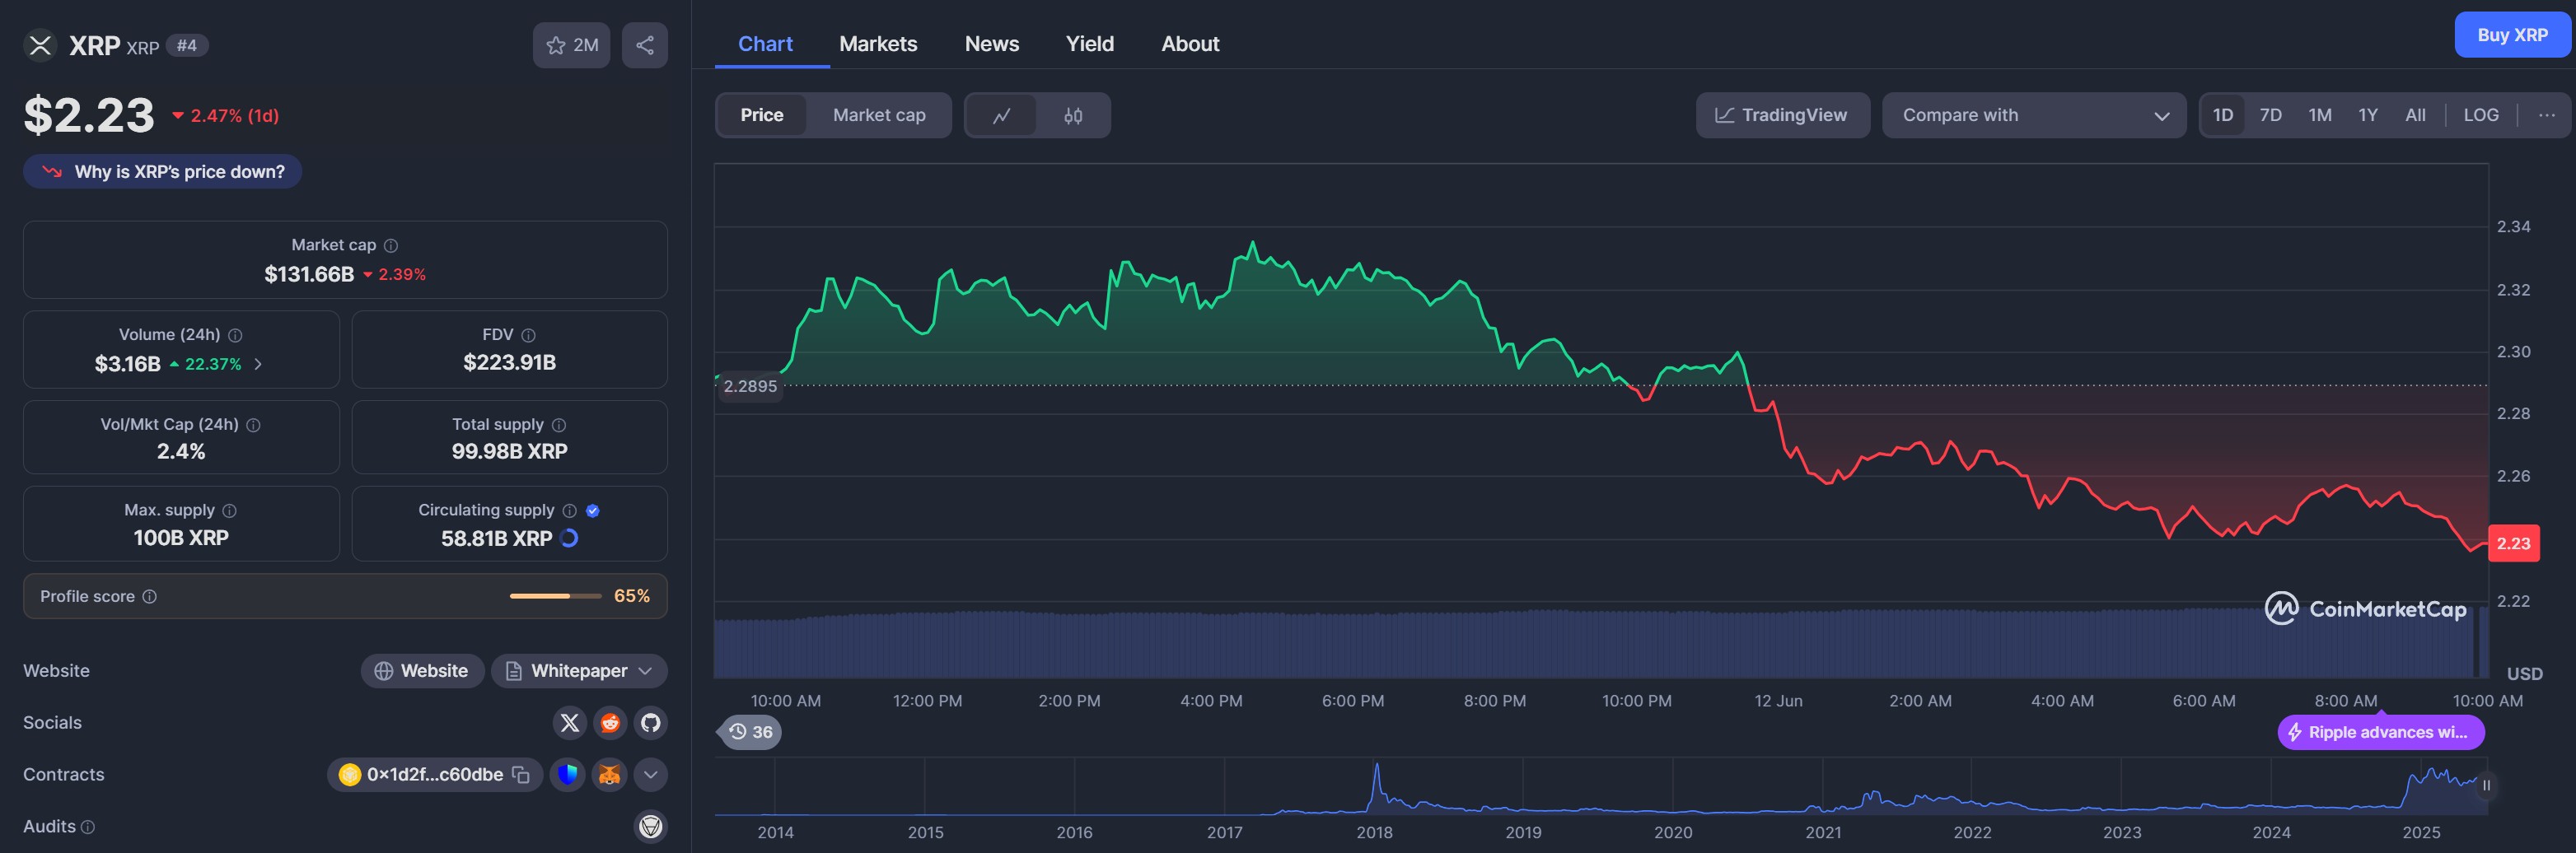Viewport: 2576px width, 853px height.
Task: Set chart range to 7D
Action: pyautogui.click(x=2271, y=115)
